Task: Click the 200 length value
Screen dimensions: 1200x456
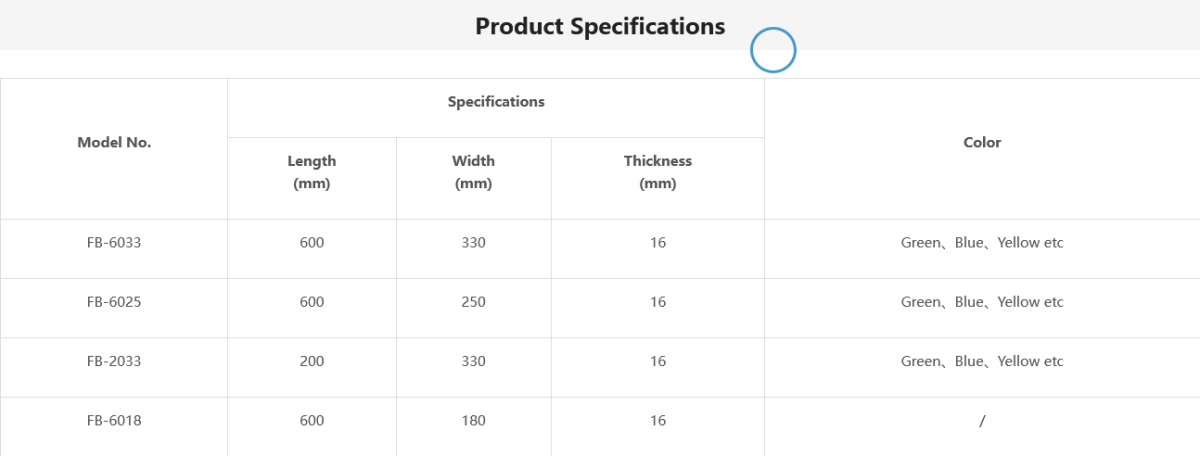Action: coord(312,361)
